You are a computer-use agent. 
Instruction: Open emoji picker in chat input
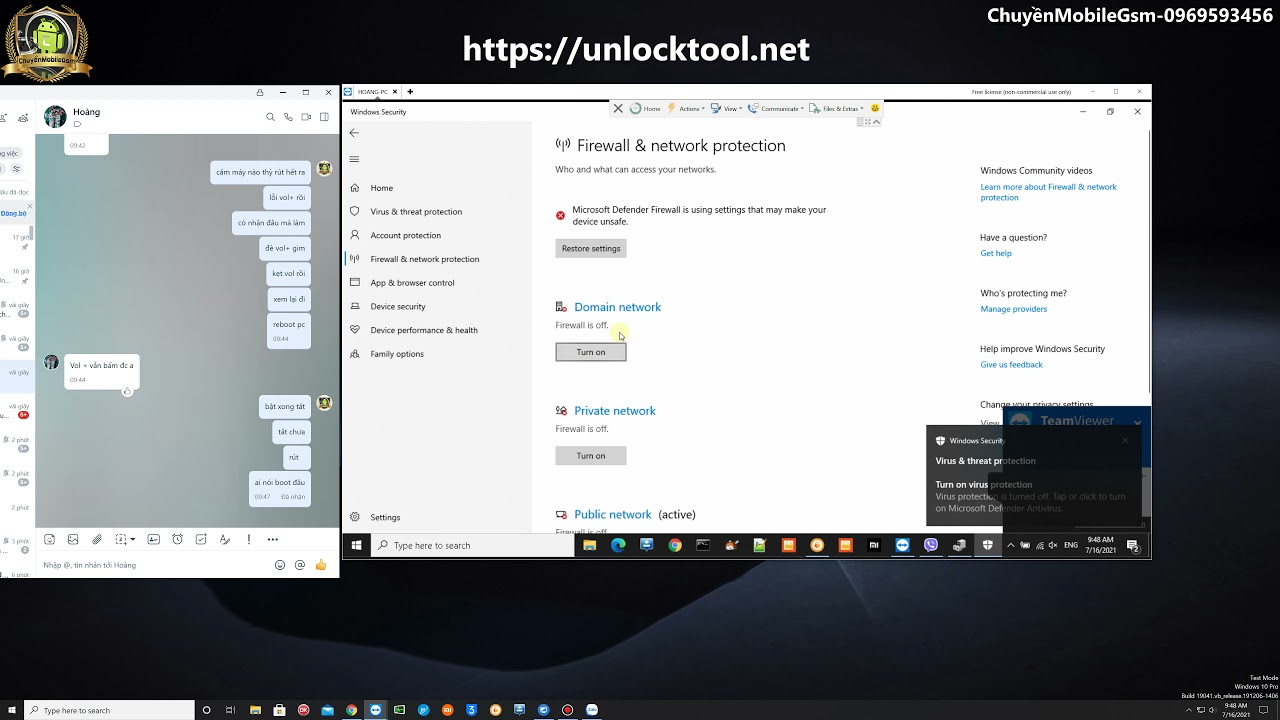coord(280,565)
